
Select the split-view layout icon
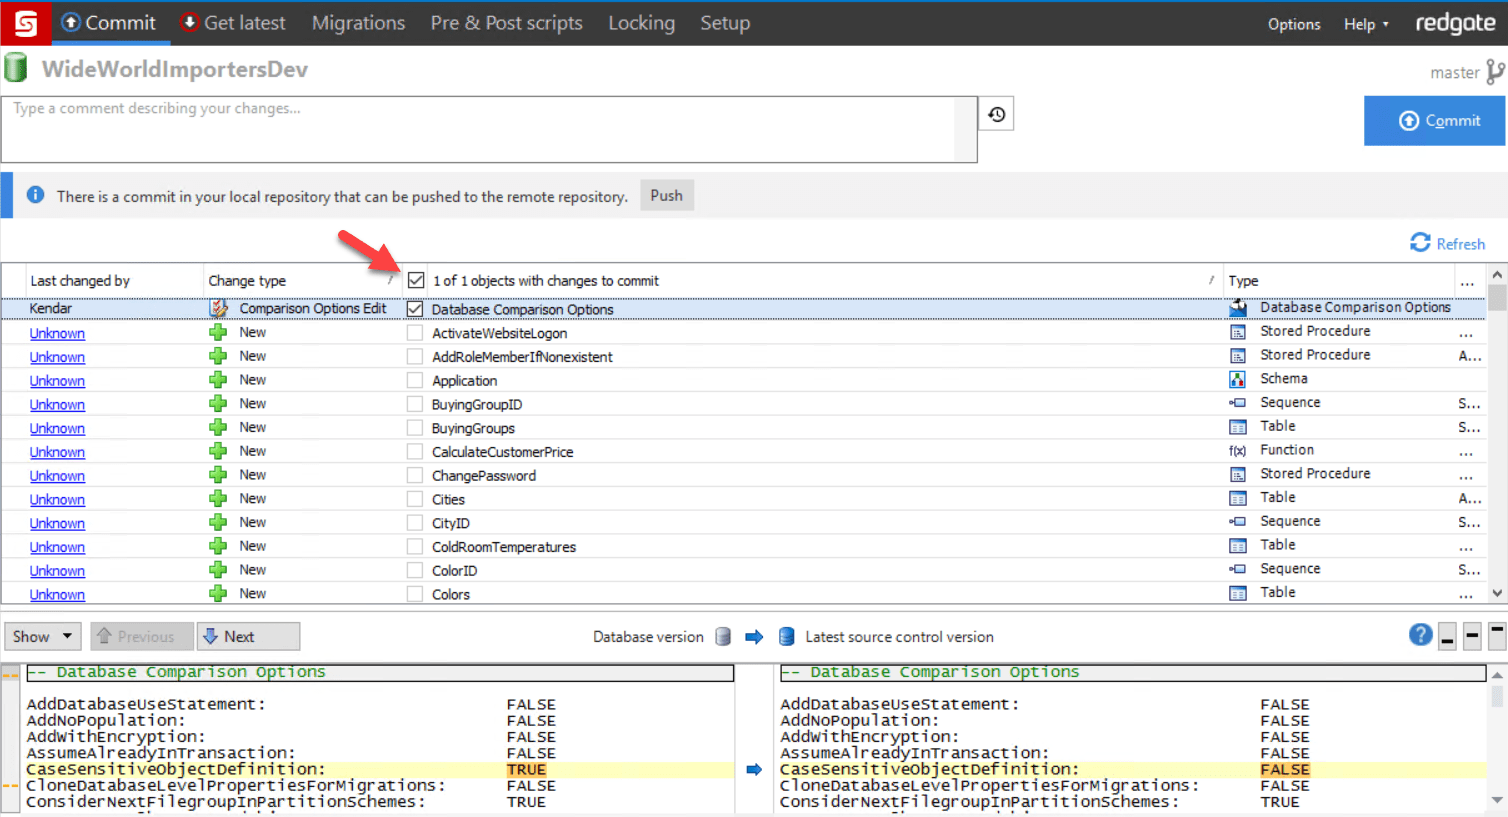coord(1471,635)
